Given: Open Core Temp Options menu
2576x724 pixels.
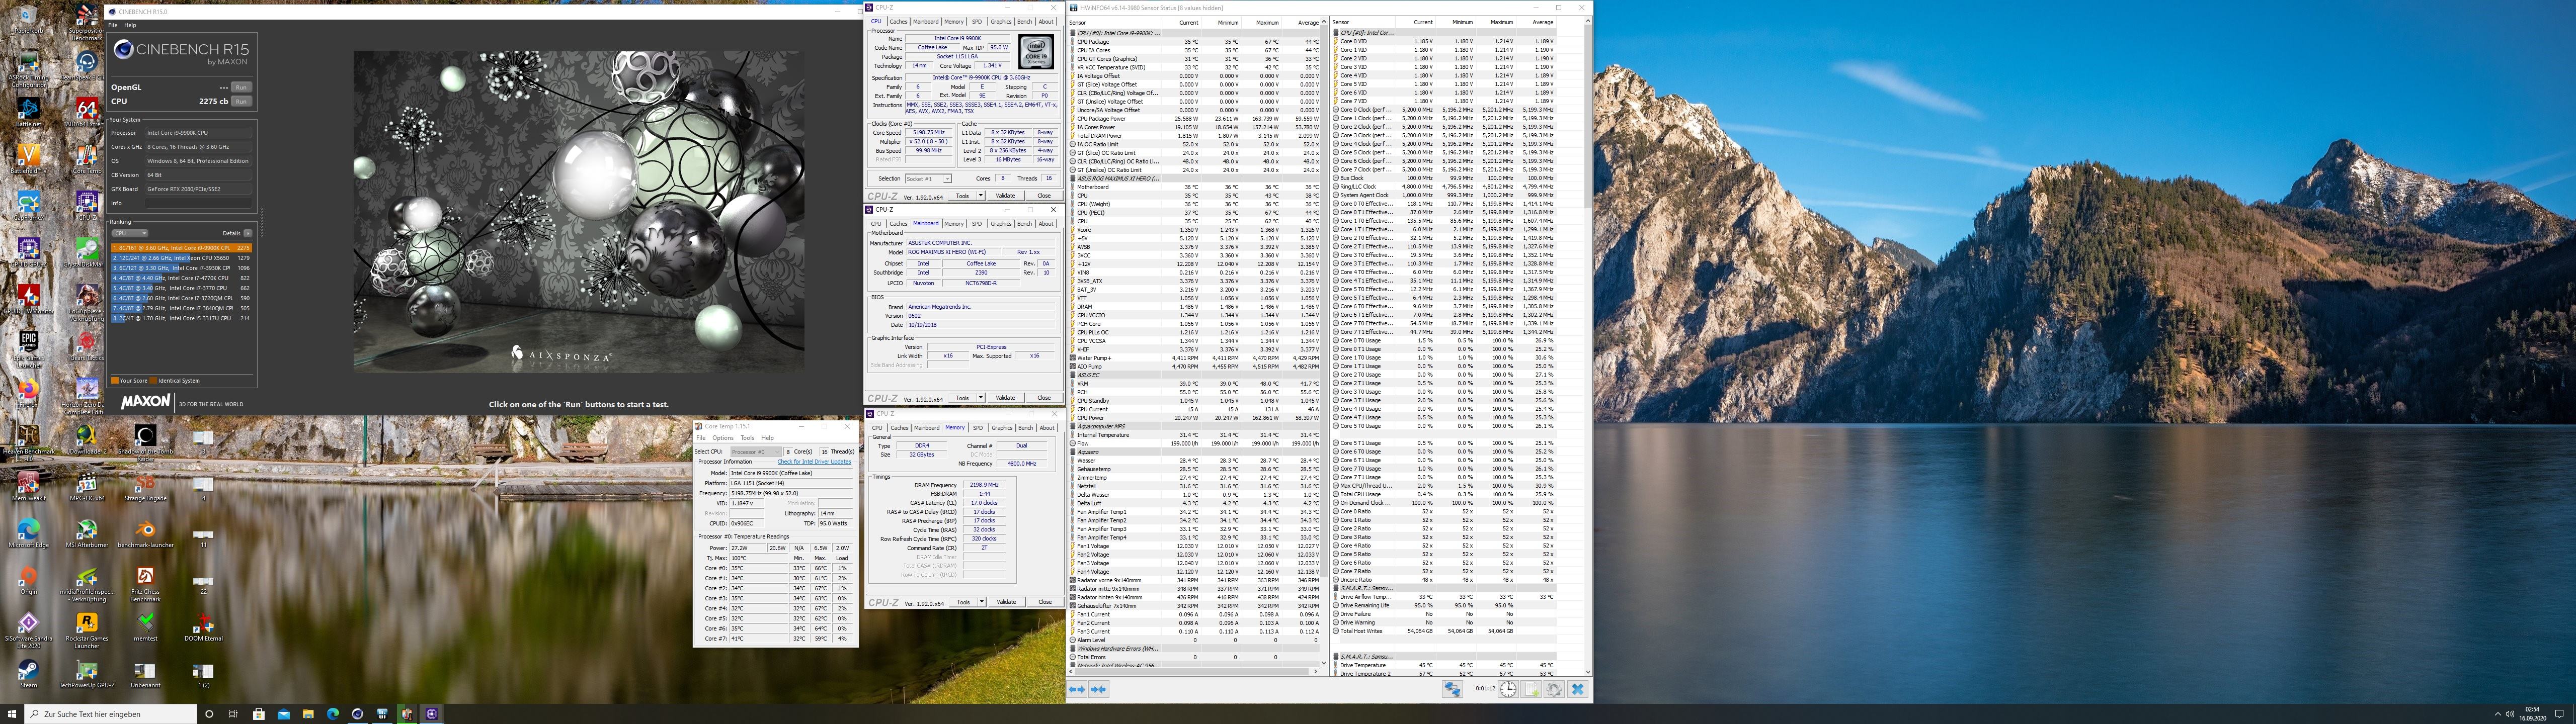Looking at the screenshot, I should point(723,438).
